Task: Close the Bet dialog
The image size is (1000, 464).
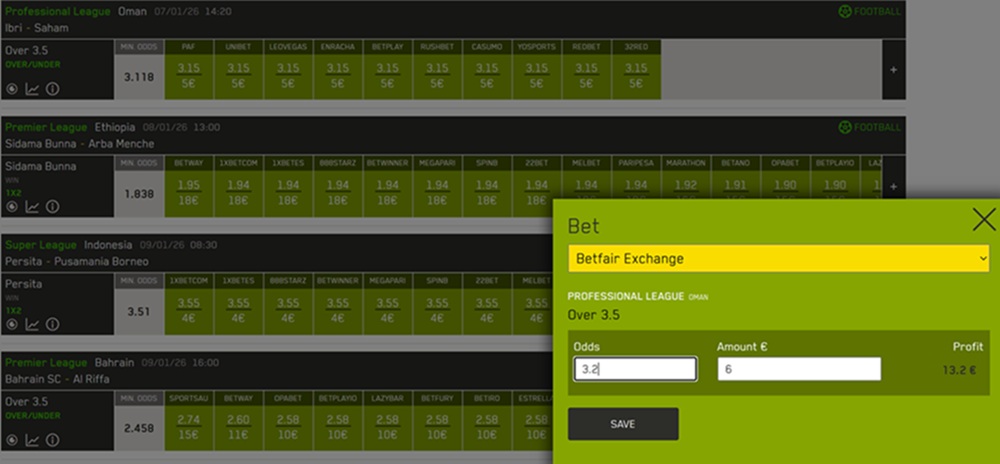Action: click(984, 219)
